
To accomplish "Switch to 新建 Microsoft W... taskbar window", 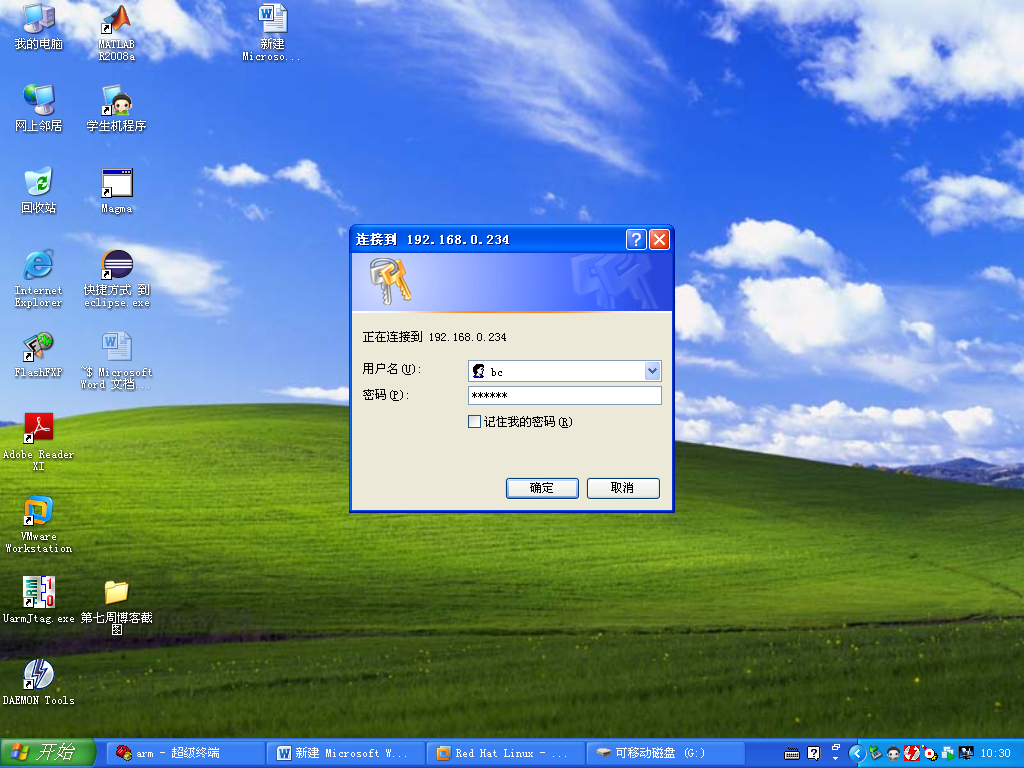I will pos(346,753).
